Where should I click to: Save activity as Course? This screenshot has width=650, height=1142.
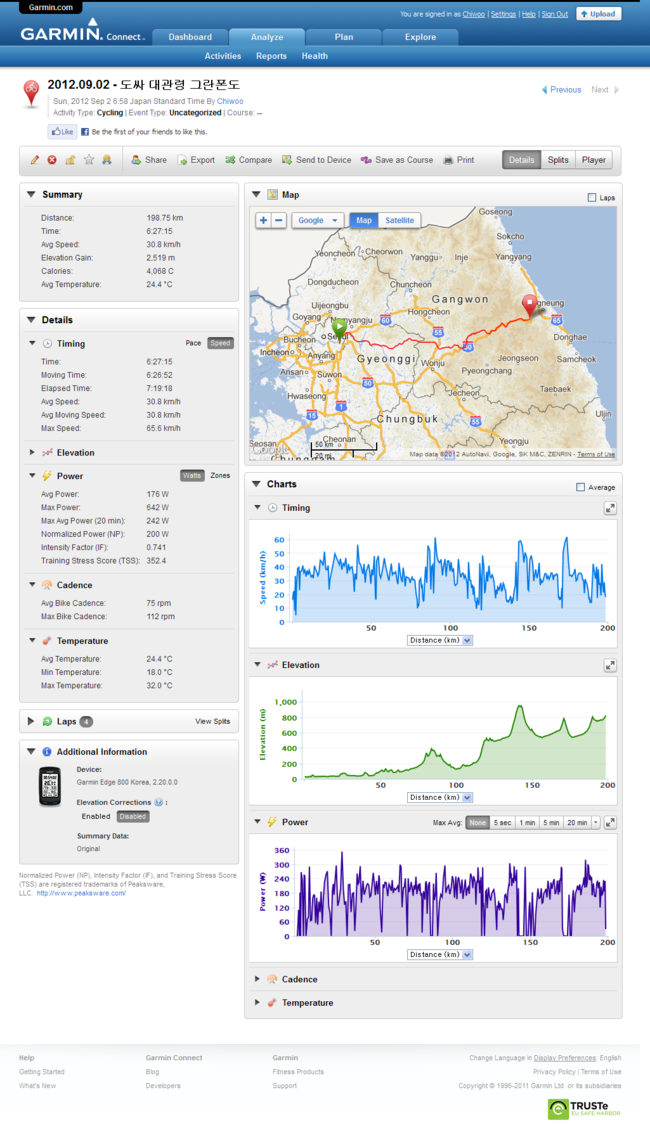tap(396, 160)
